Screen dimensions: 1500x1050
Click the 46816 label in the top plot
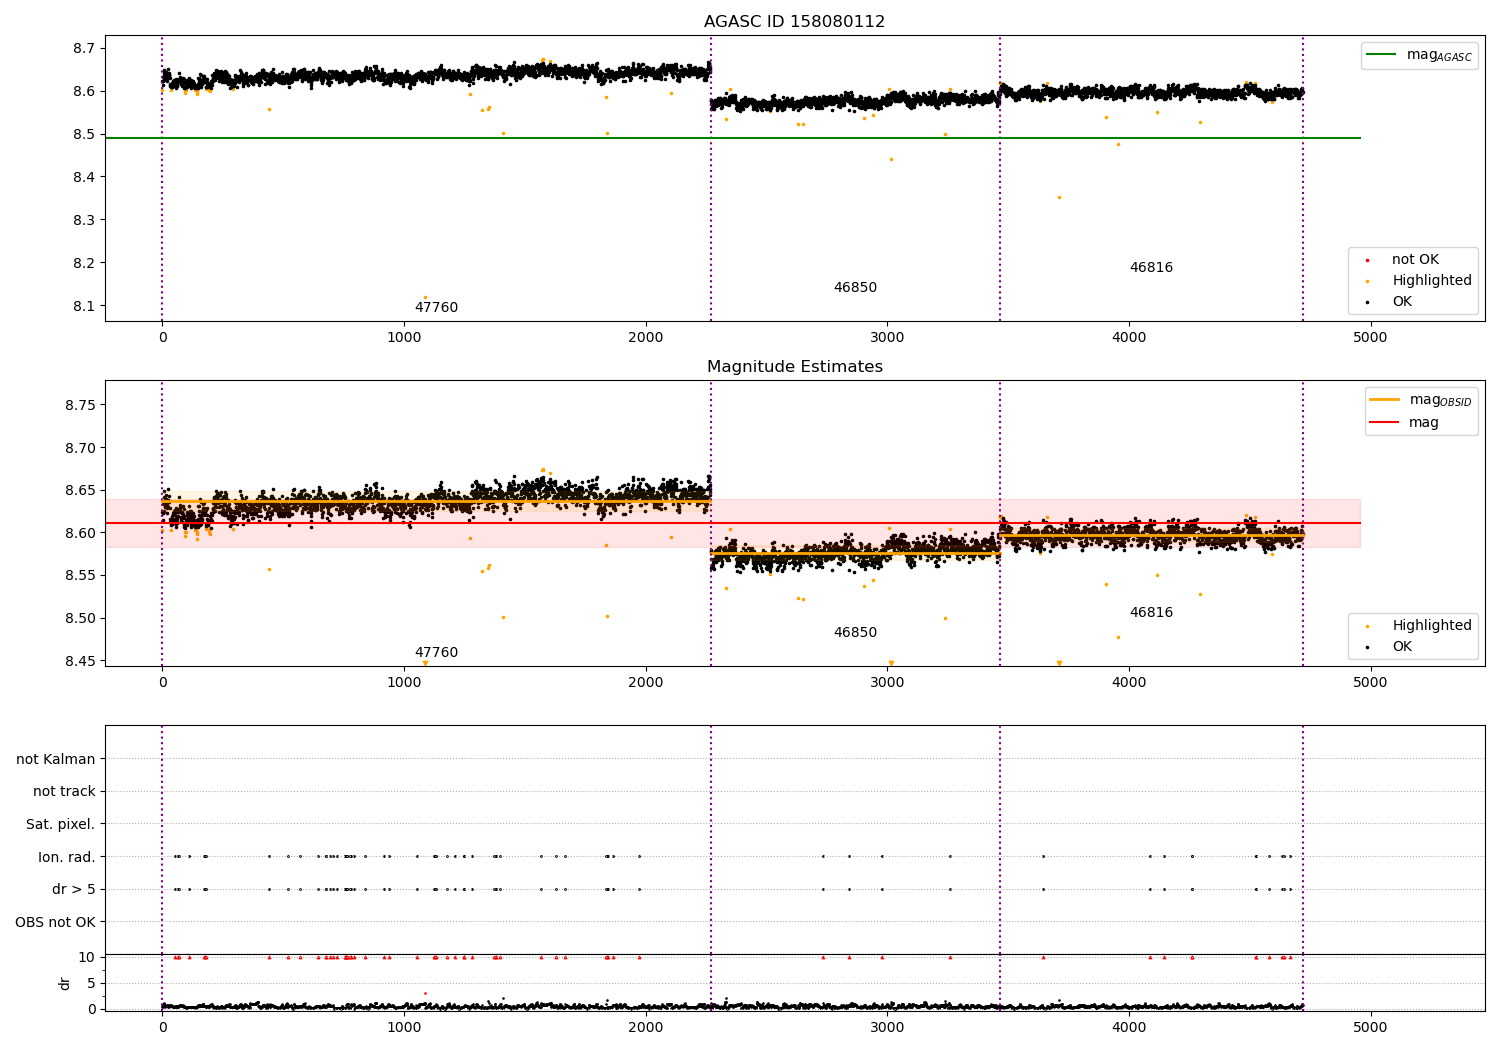point(1151,268)
